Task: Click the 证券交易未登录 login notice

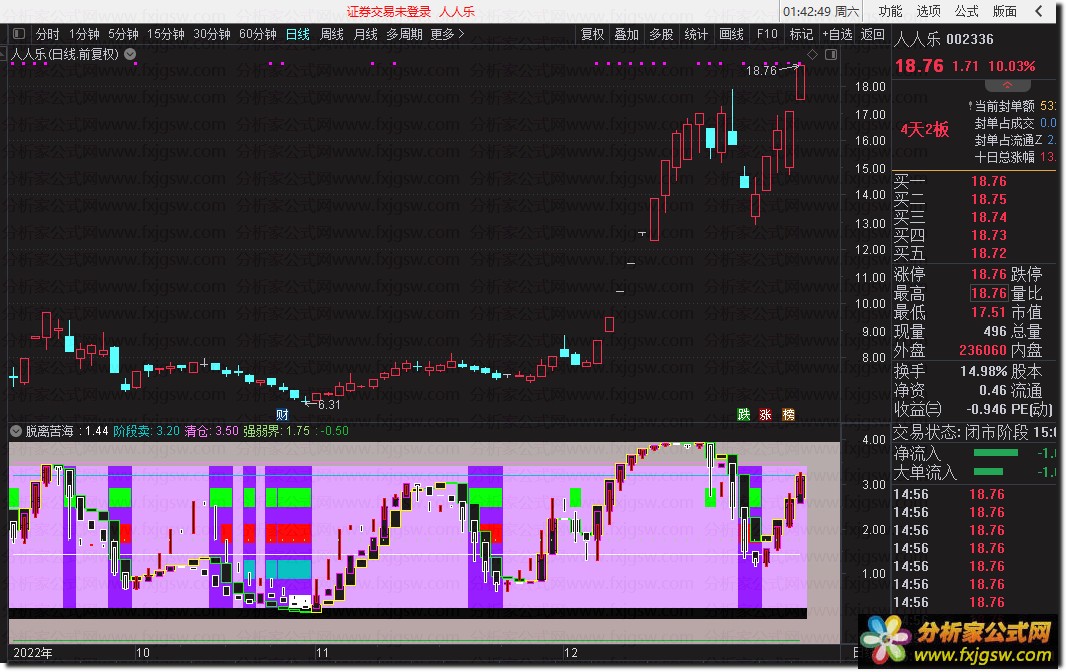Action: (x=389, y=12)
